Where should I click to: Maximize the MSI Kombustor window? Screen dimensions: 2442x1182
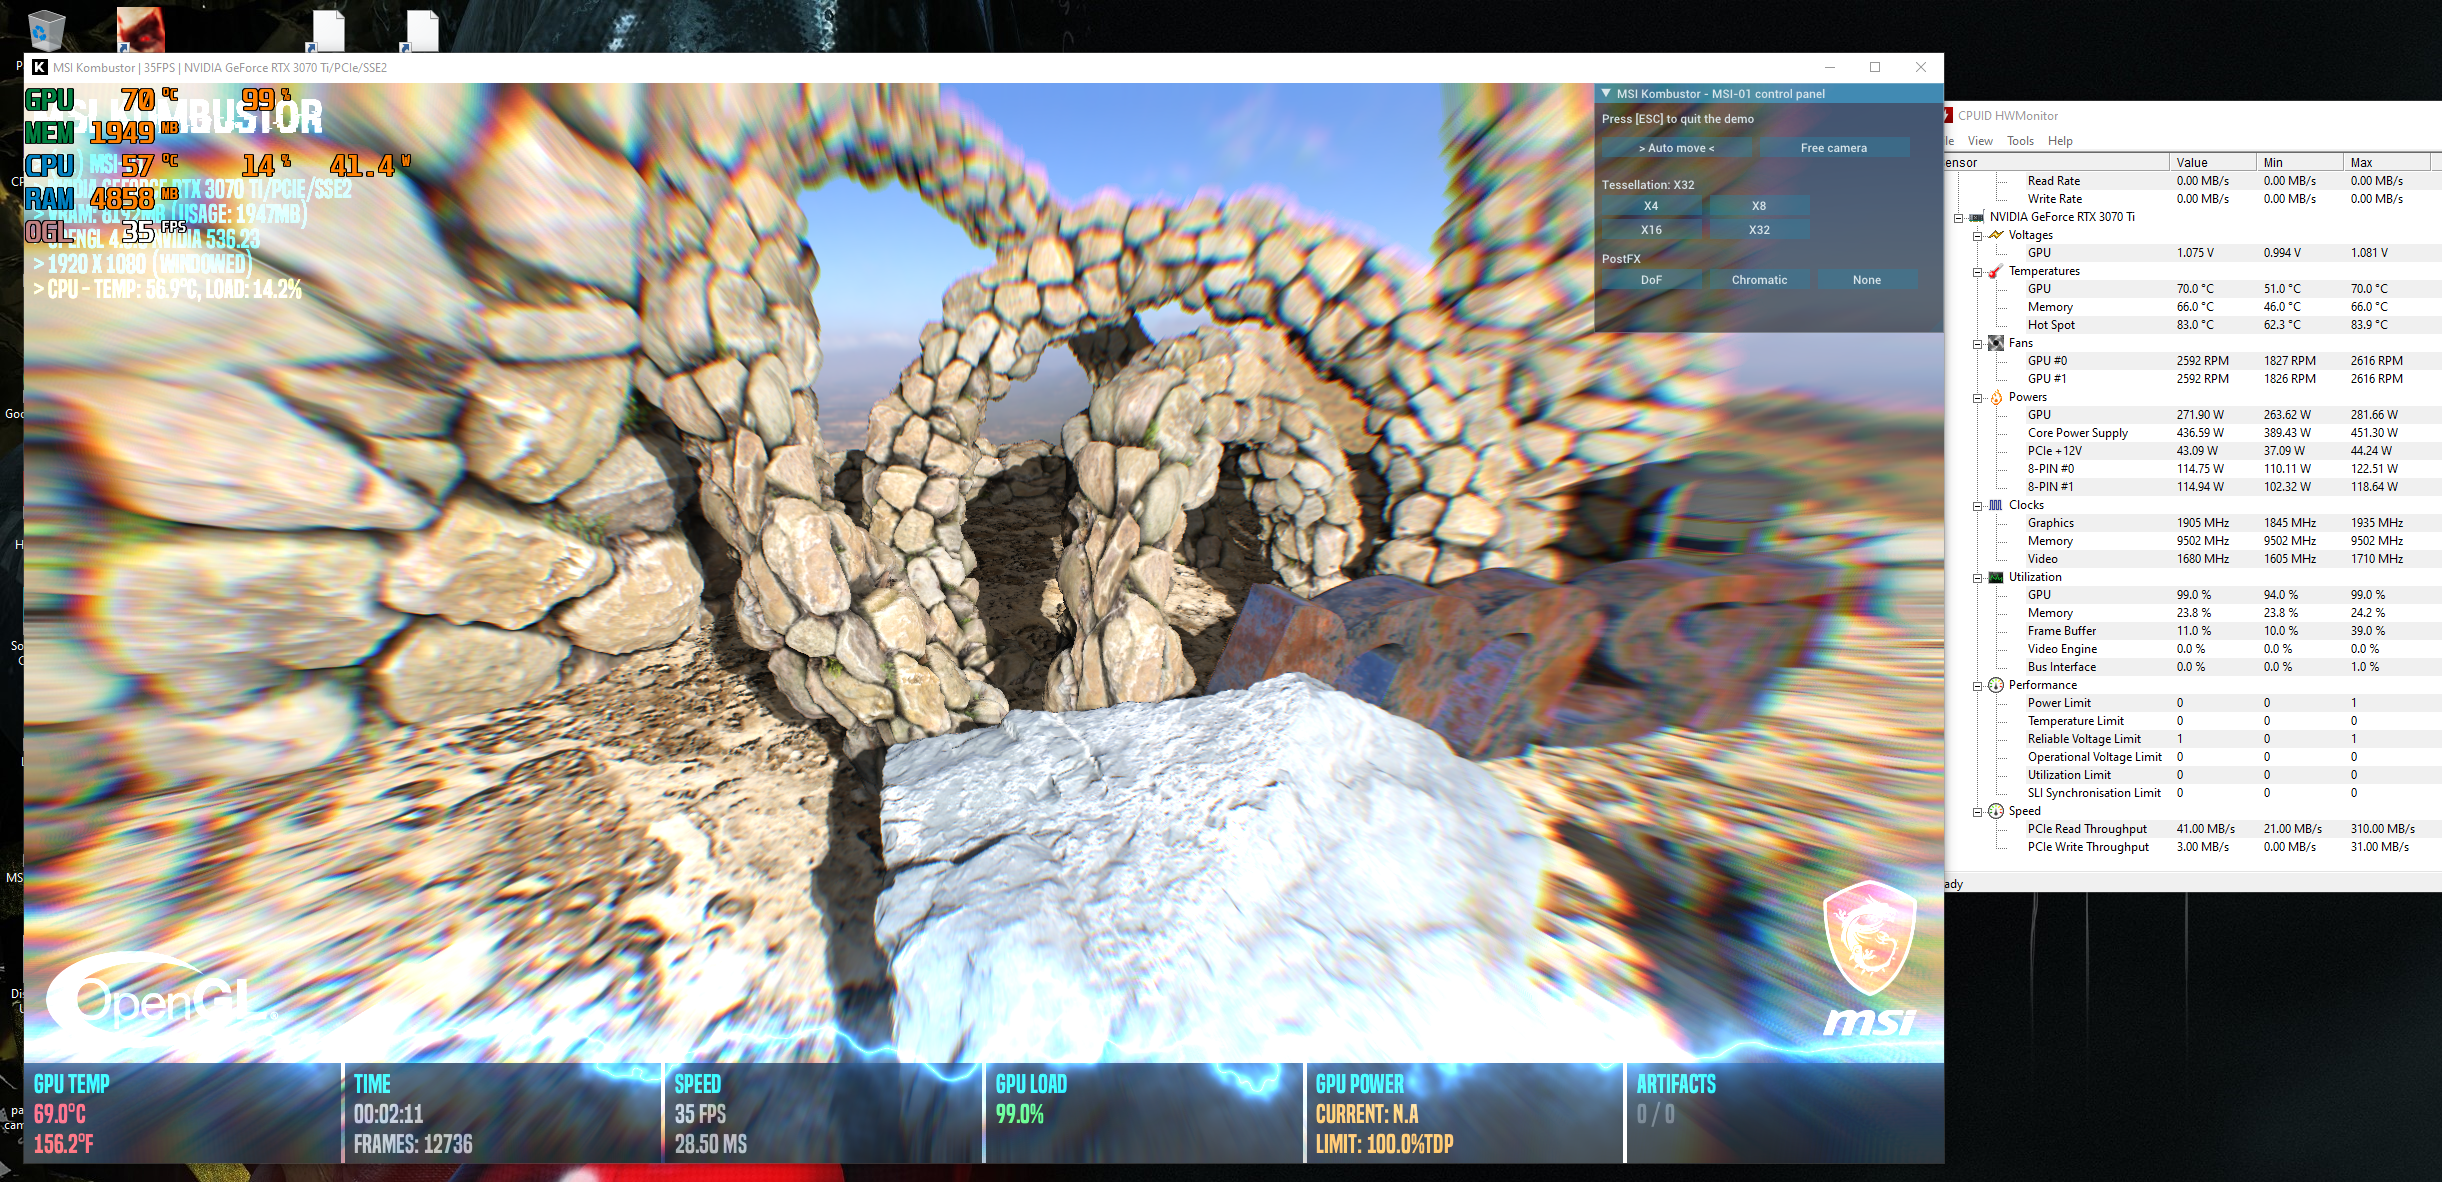pyautogui.click(x=1875, y=67)
